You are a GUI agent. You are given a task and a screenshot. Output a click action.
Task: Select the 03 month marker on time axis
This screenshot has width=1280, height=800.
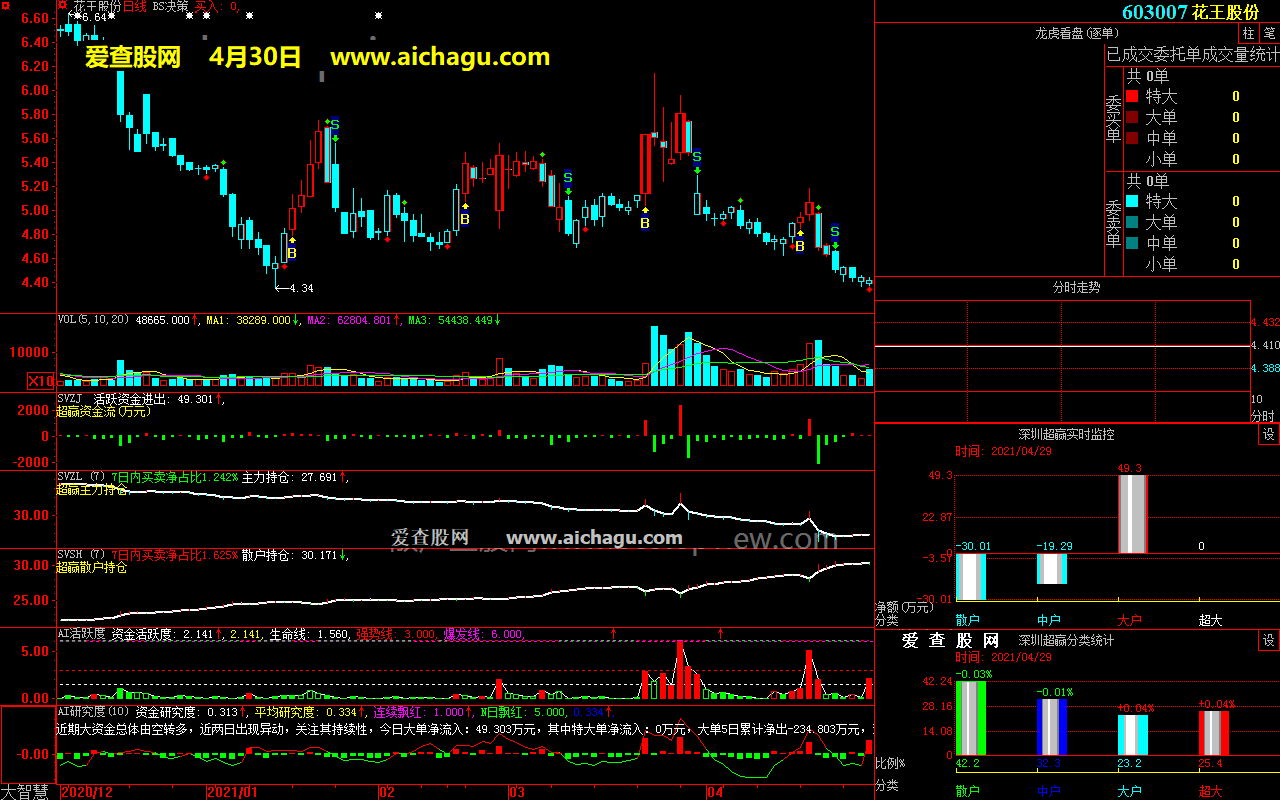(x=518, y=792)
